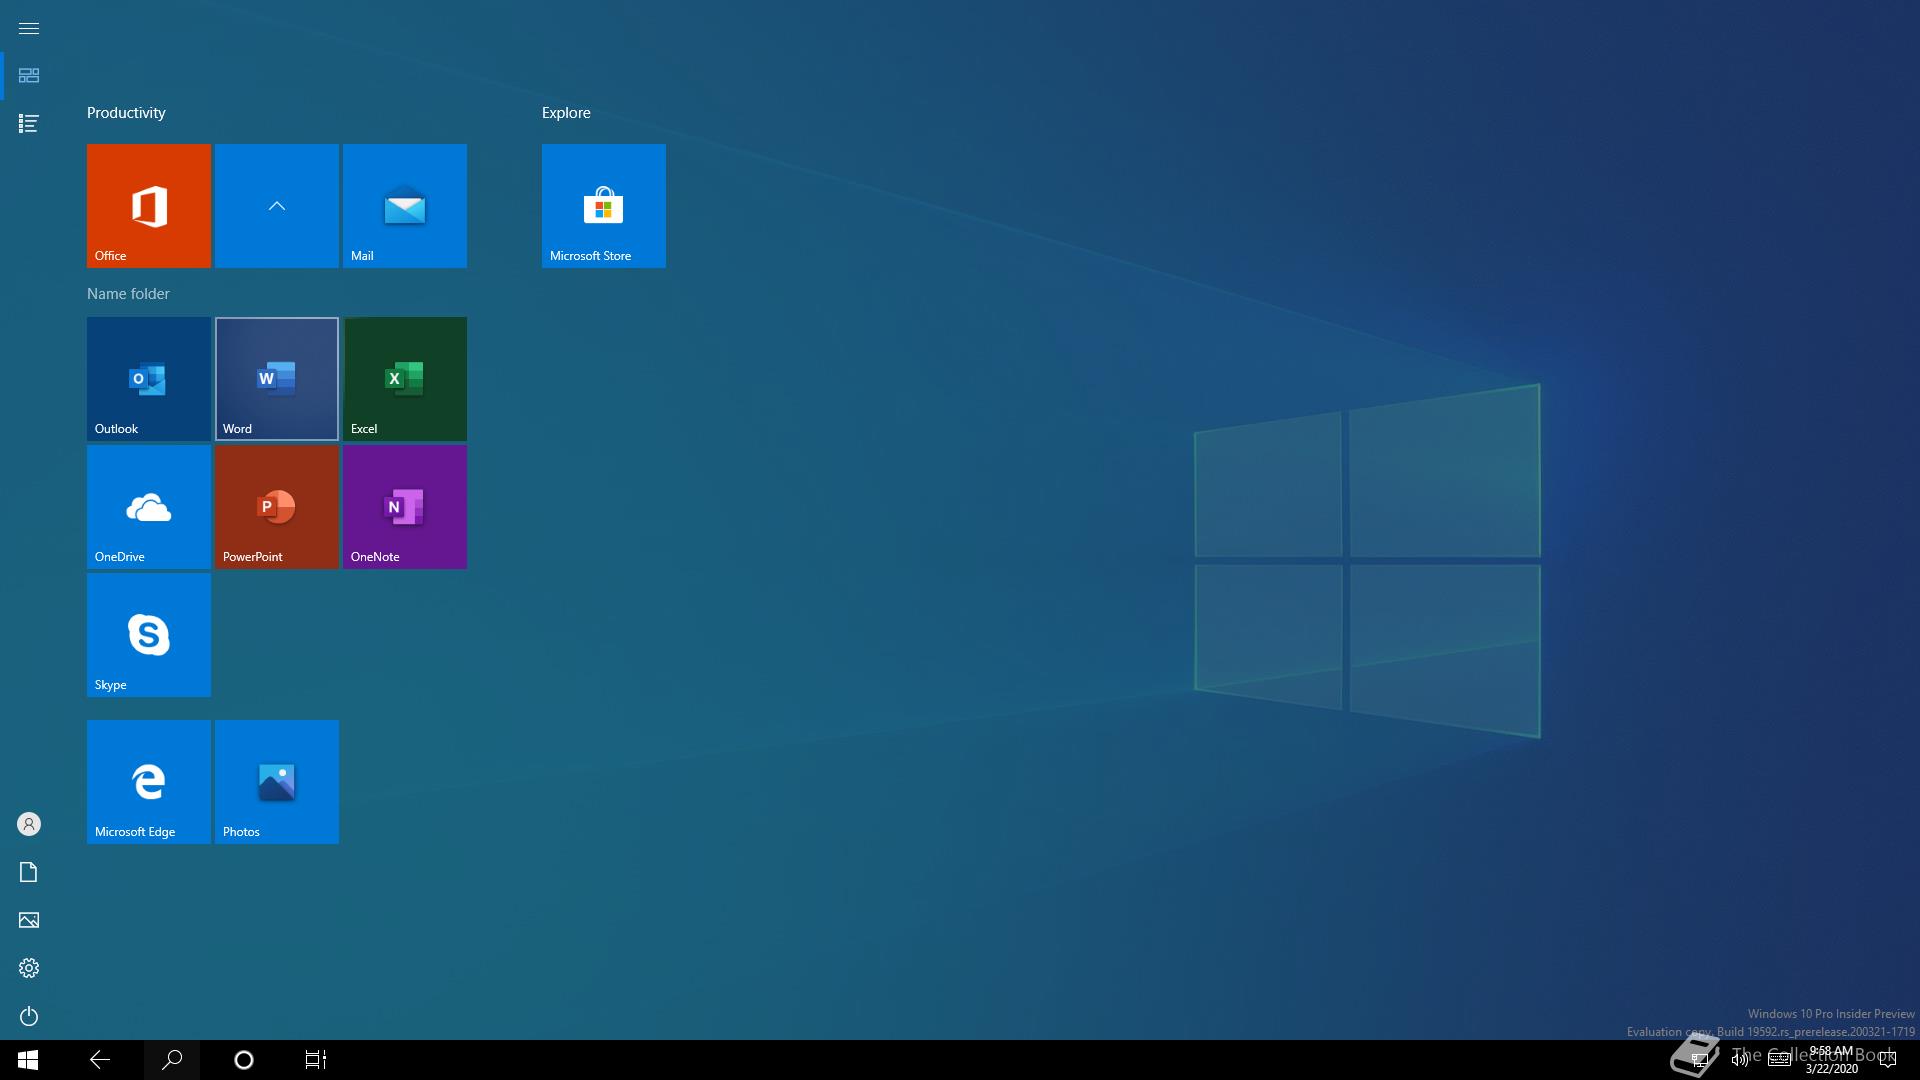Click the Explore group header
This screenshot has width=1920, height=1080.
point(566,113)
